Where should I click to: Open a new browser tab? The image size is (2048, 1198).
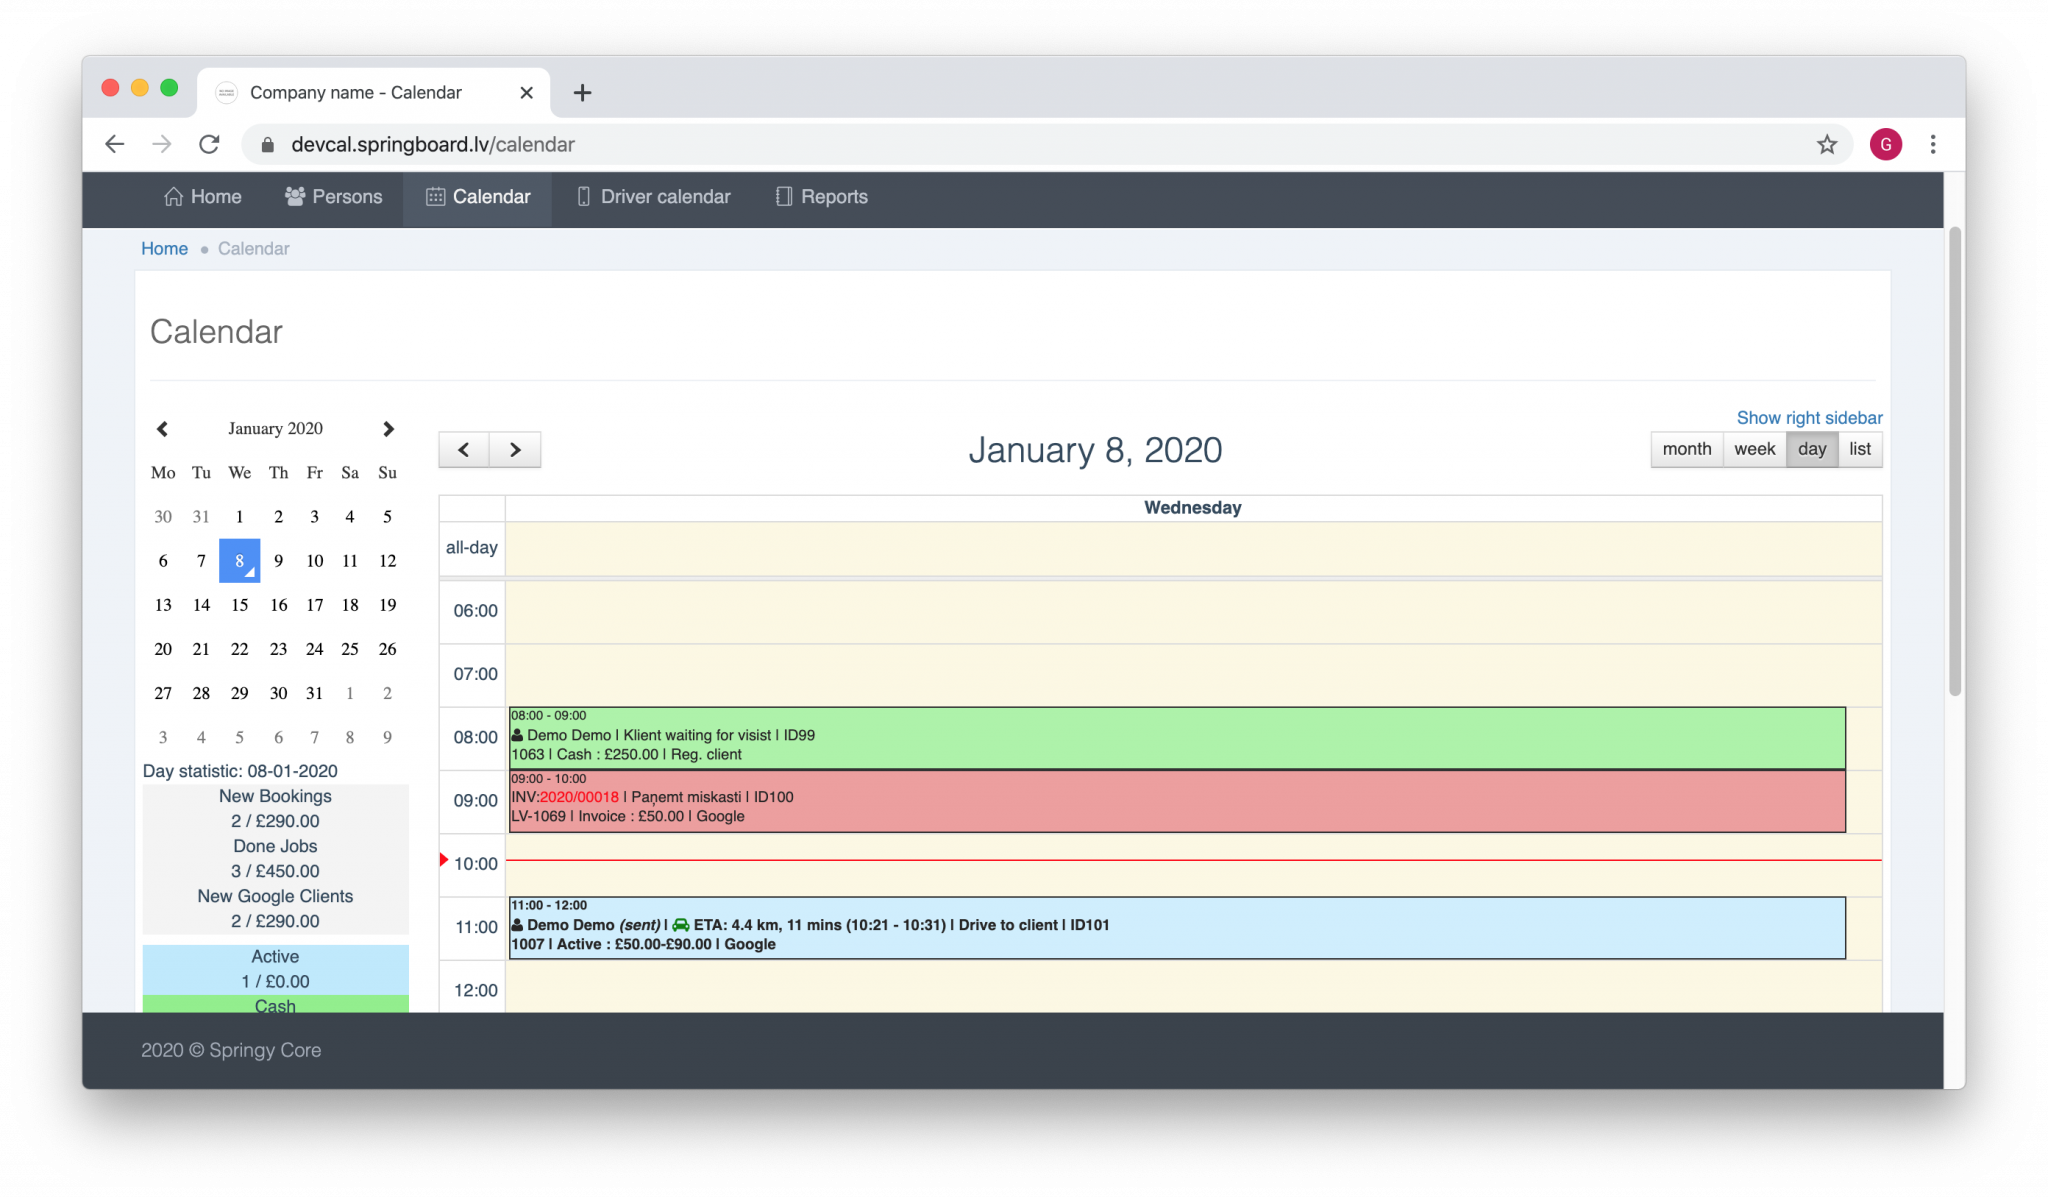pos(582,93)
